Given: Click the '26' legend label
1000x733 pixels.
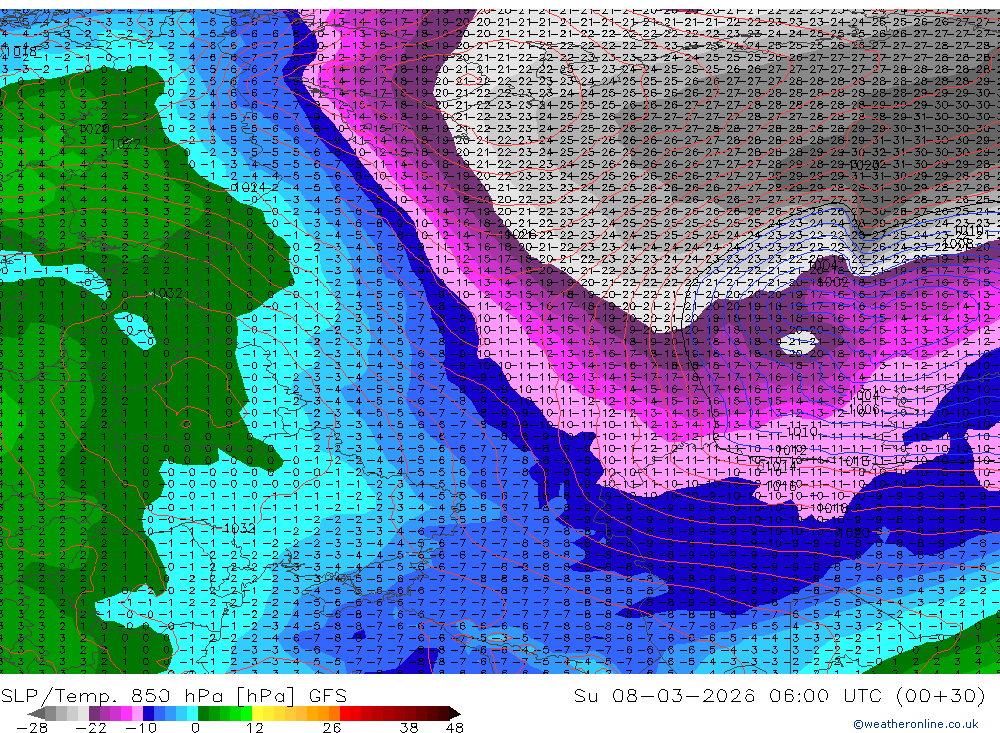Looking at the screenshot, I should [331, 727].
